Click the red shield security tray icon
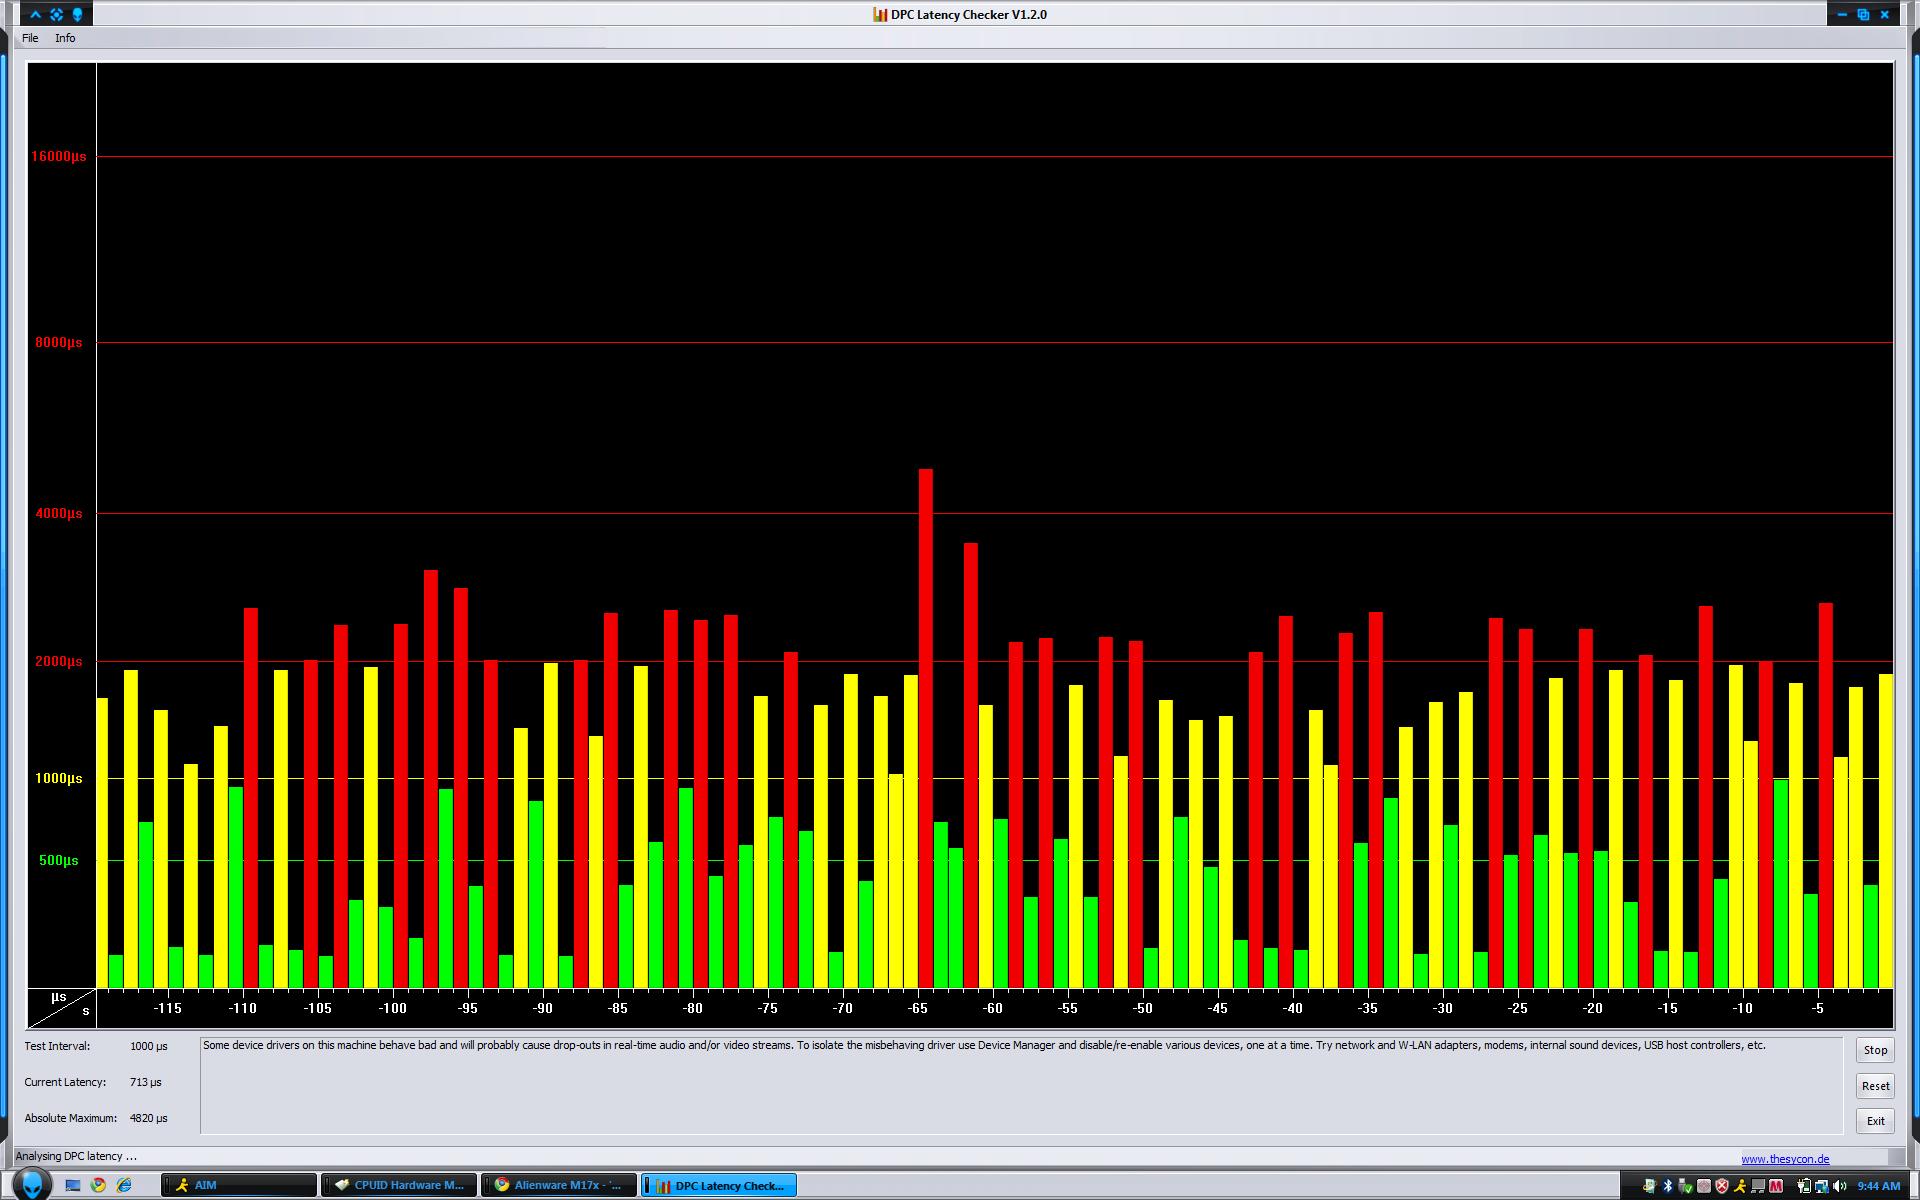Screen dimensions: 1920x1200 click(x=1722, y=1186)
